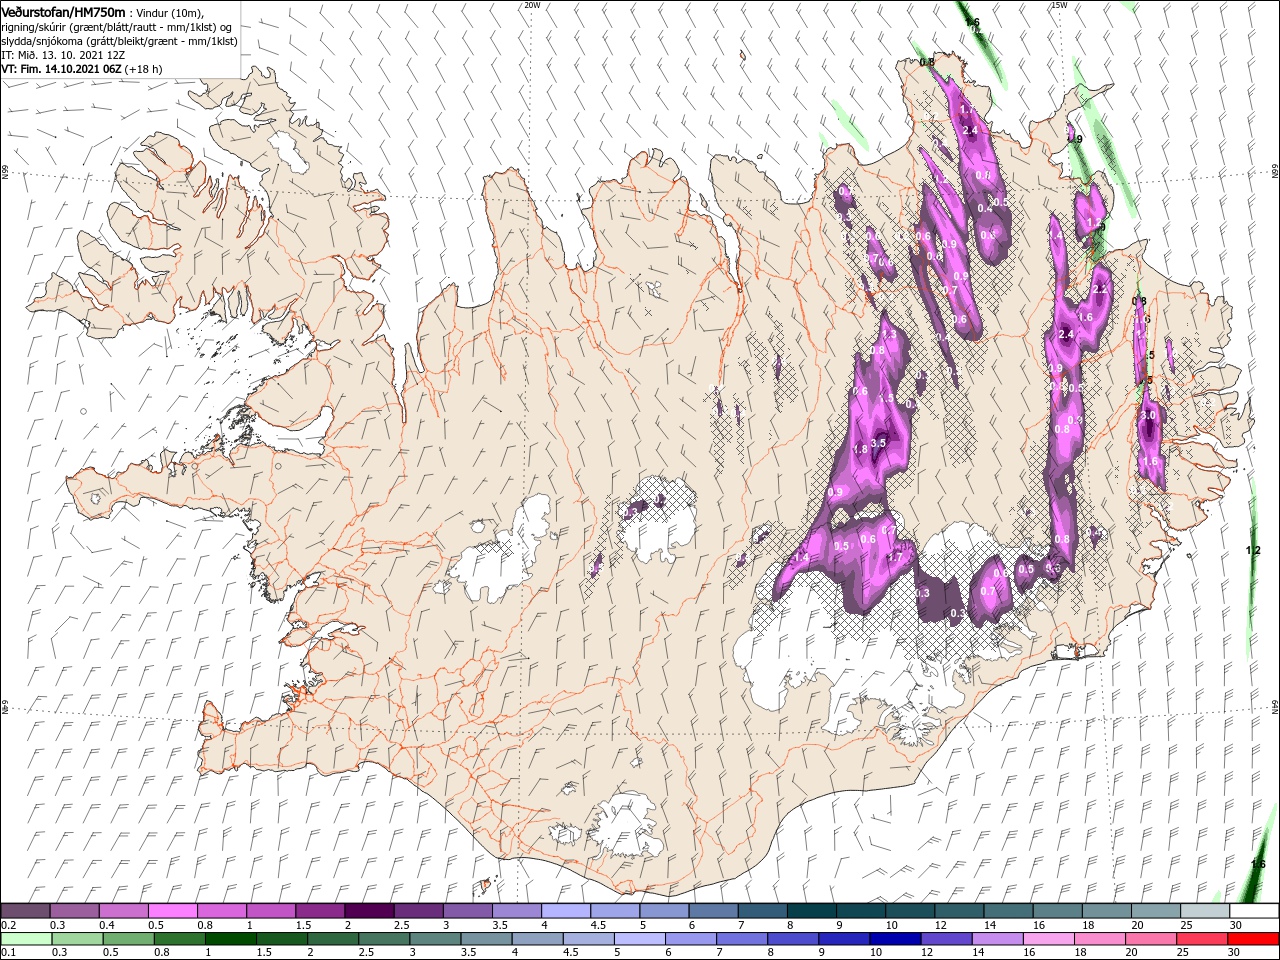Click the 0.4 label in snow scale
This screenshot has height=960, width=1280.
tap(107, 925)
